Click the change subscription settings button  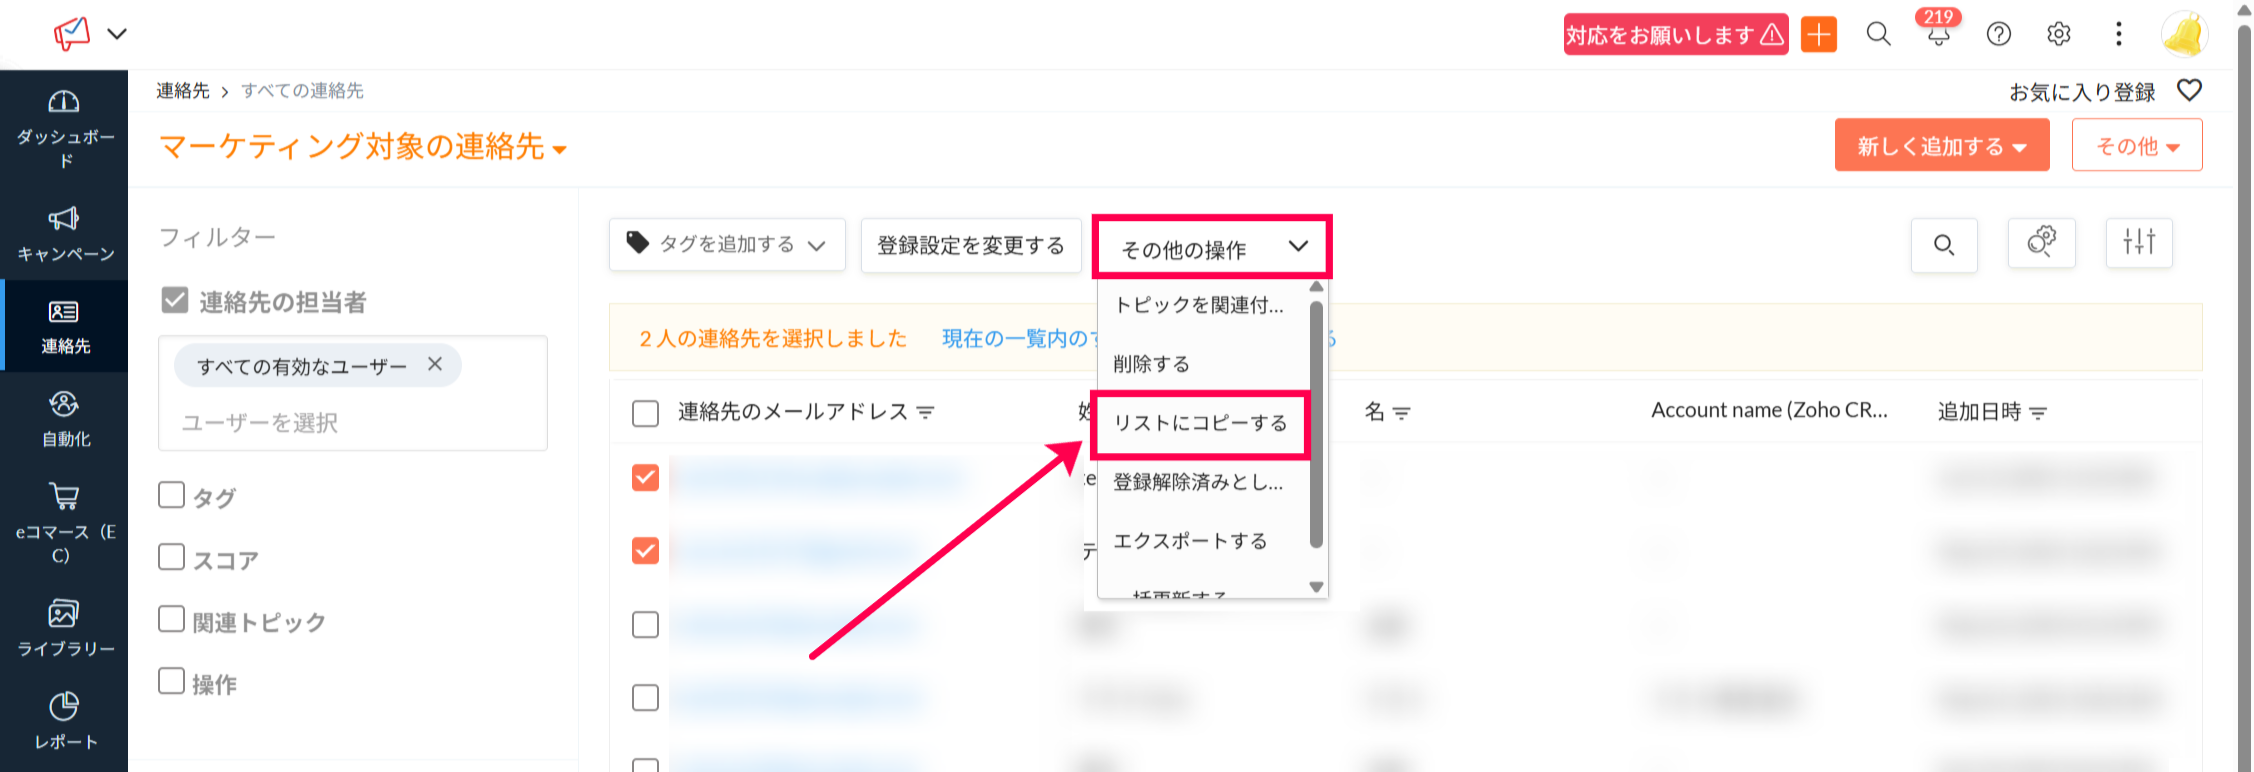click(971, 246)
